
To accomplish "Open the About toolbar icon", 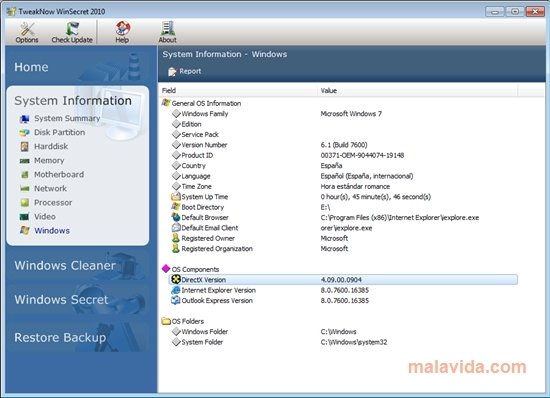I will (167, 28).
